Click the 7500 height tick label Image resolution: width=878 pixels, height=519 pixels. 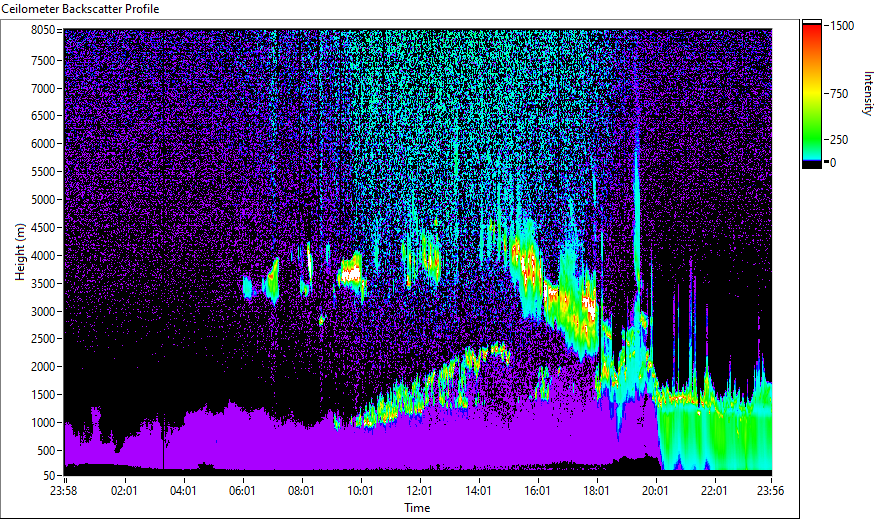point(43,60)
